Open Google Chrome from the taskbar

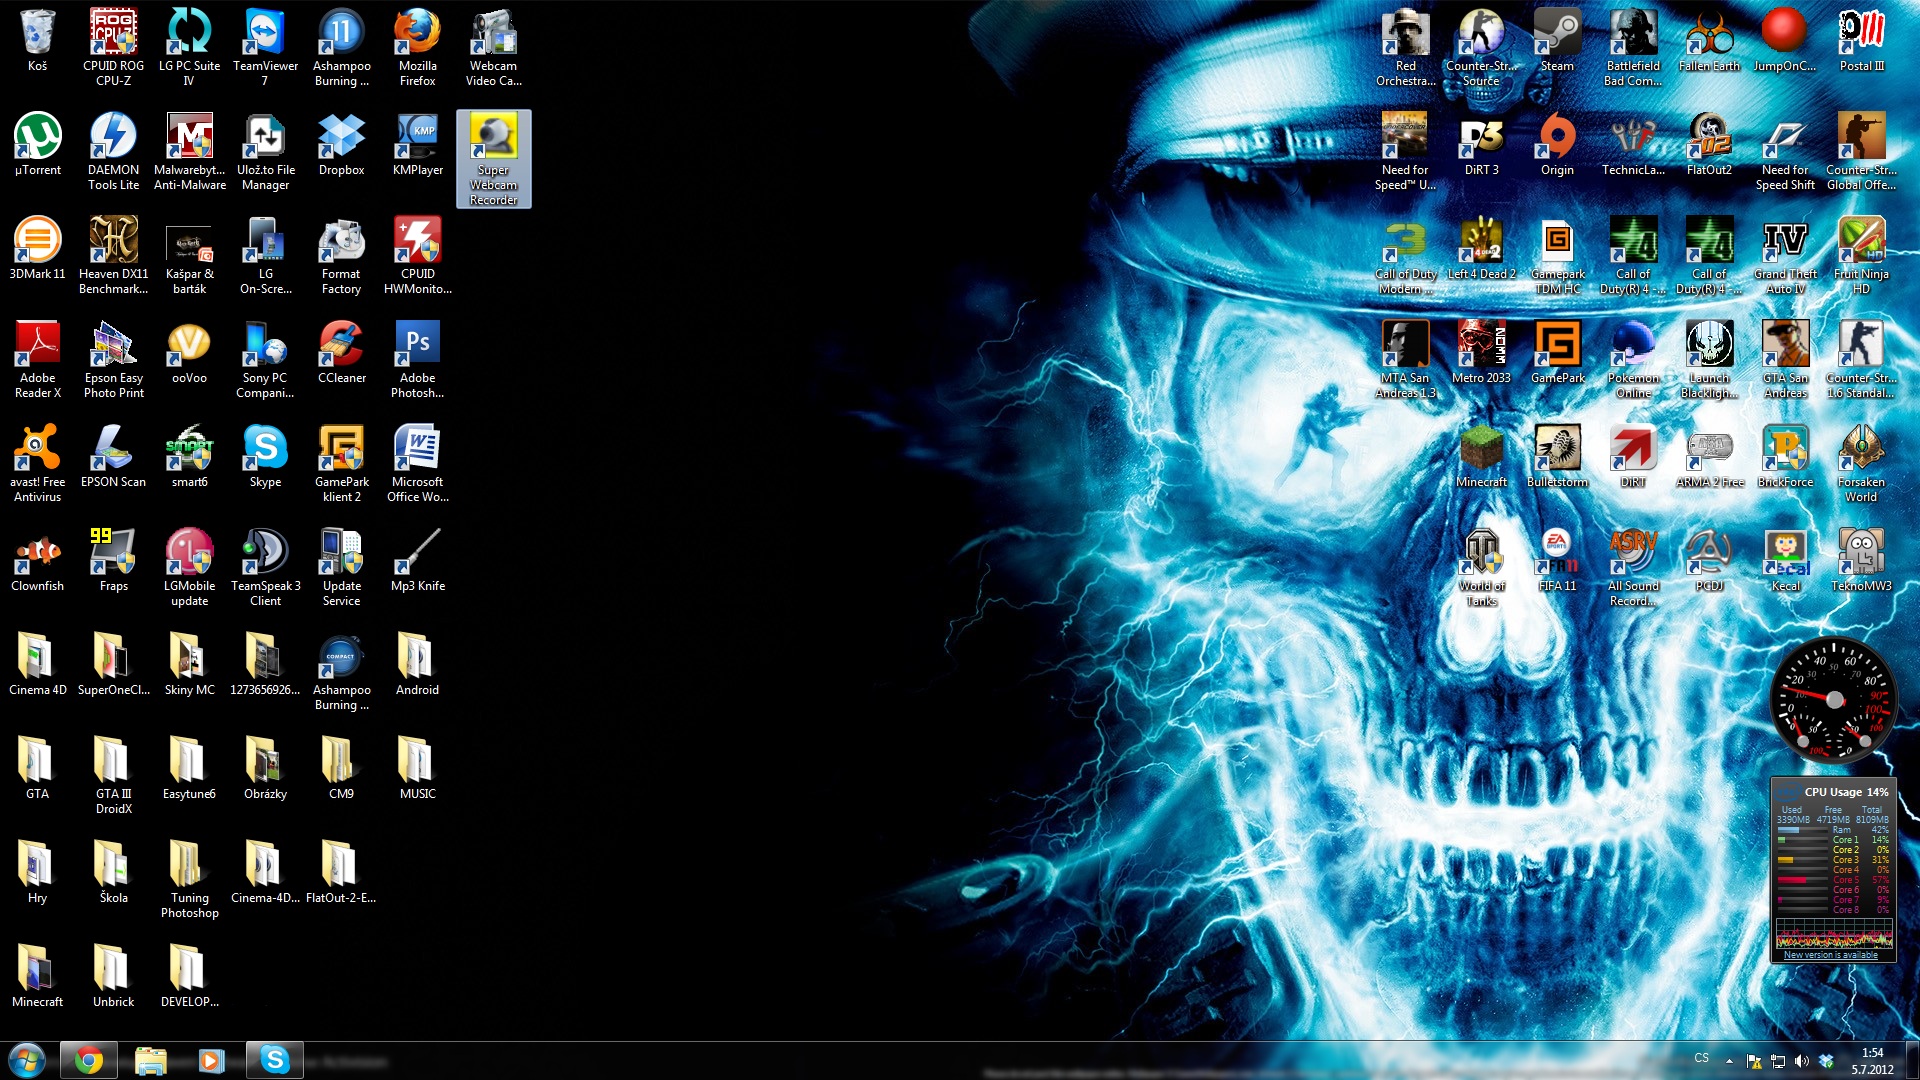[88, 1059]
